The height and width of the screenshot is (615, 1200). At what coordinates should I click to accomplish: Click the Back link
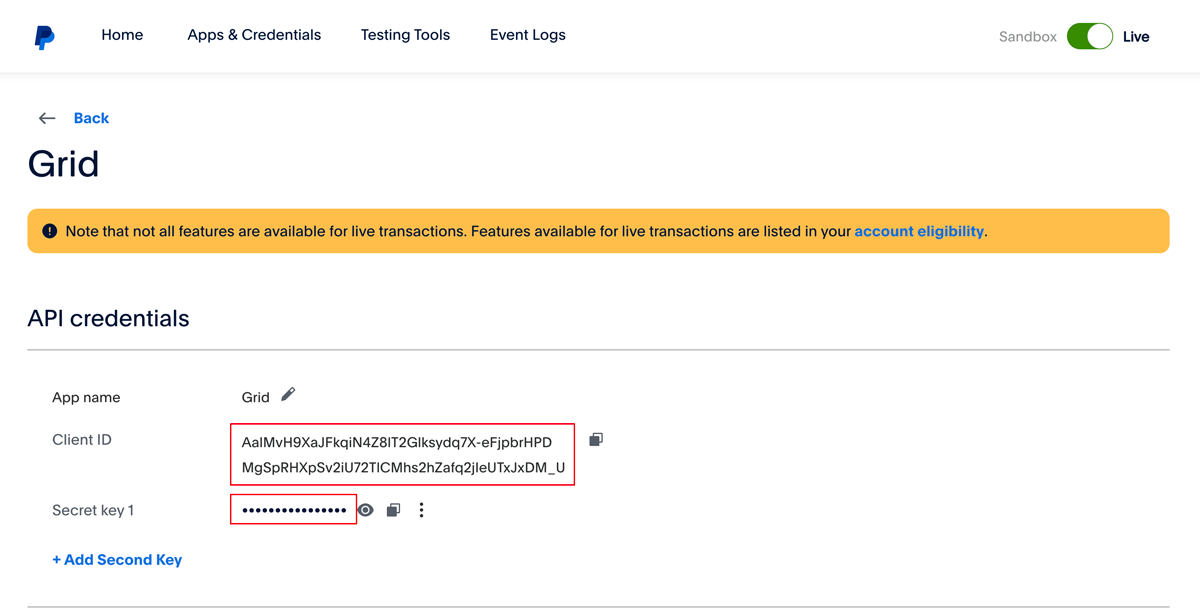[91, 118]
